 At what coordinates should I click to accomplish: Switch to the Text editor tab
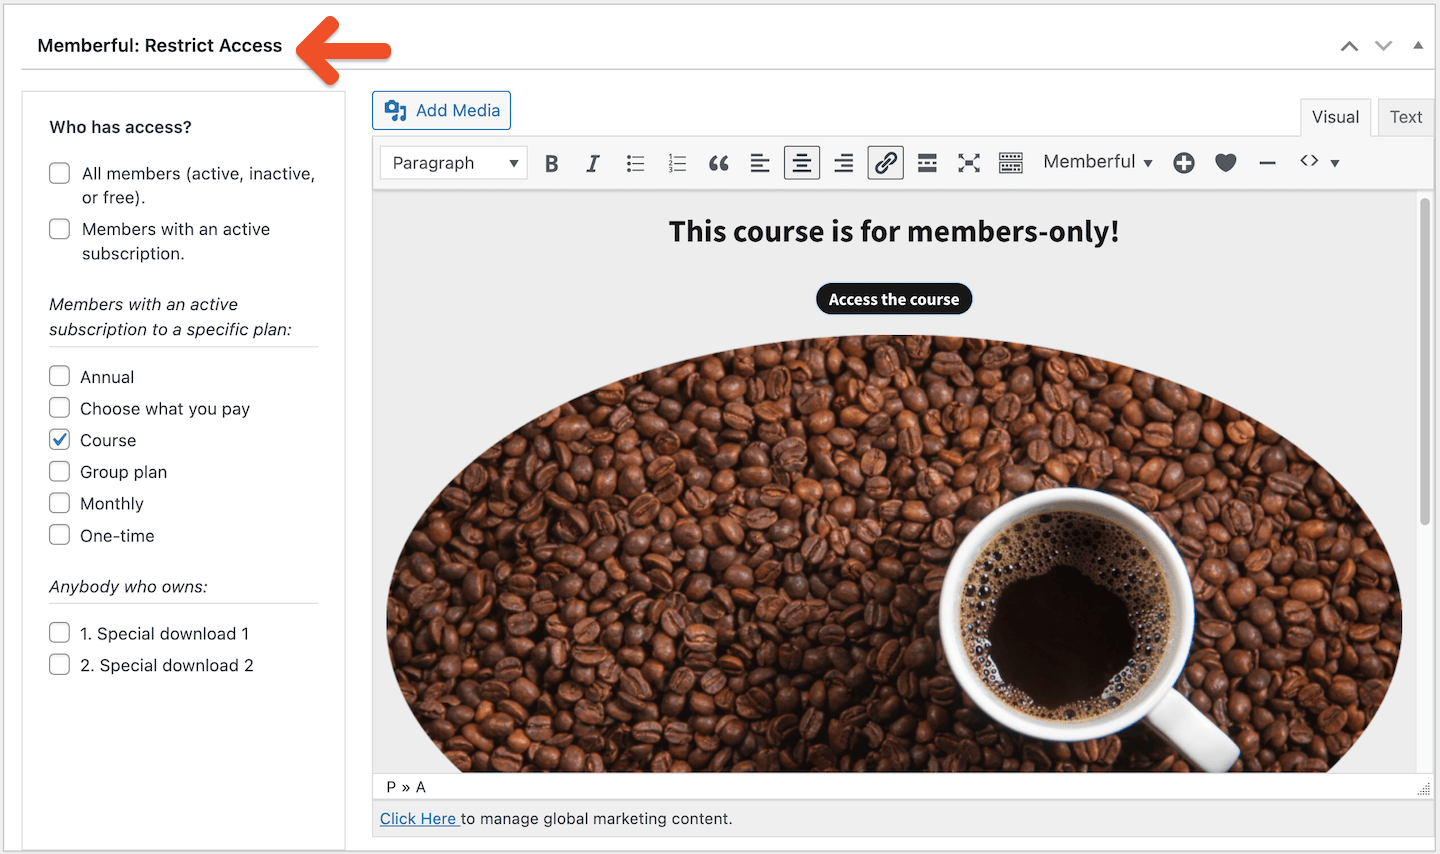pos(1405,117)
